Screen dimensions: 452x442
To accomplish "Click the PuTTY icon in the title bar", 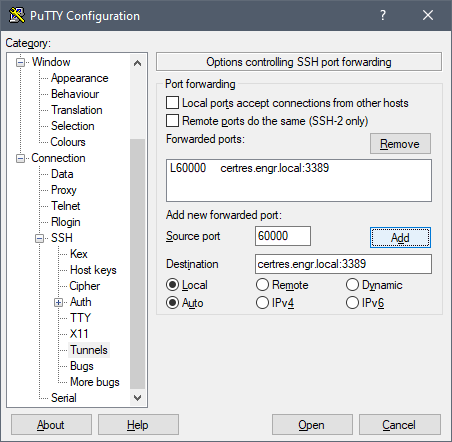I will [x=17, y=15].
